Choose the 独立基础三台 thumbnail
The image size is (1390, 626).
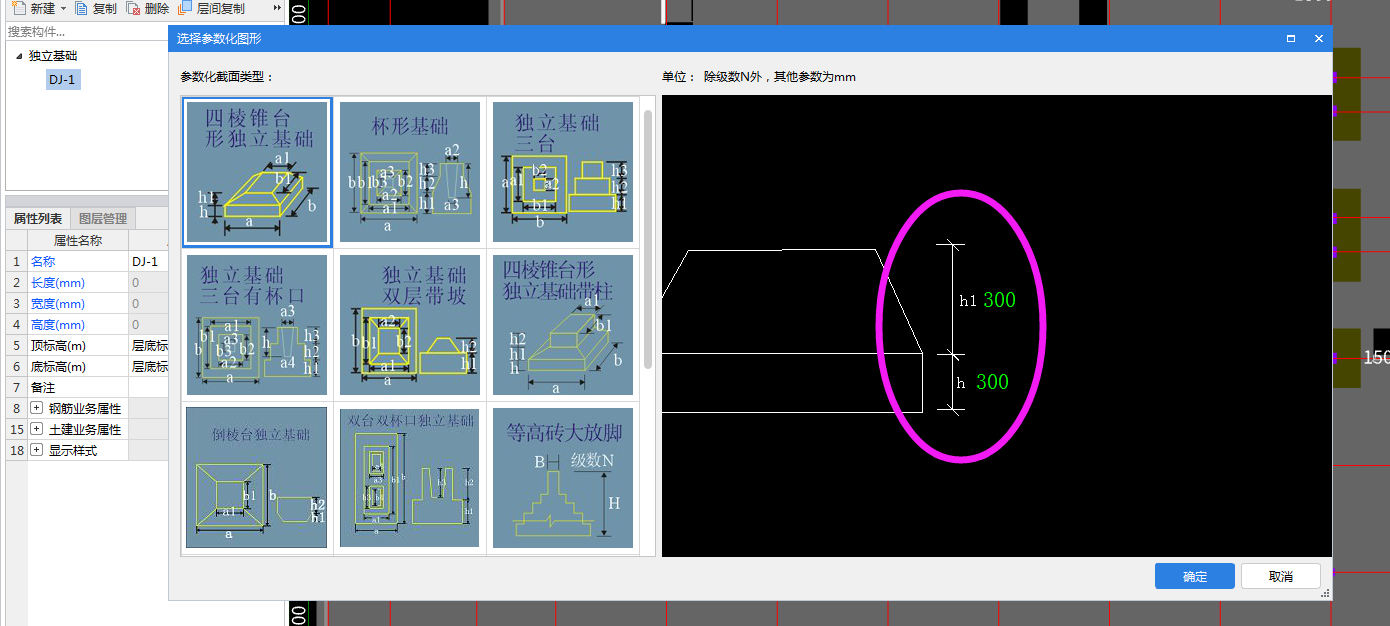click(563, 172)
